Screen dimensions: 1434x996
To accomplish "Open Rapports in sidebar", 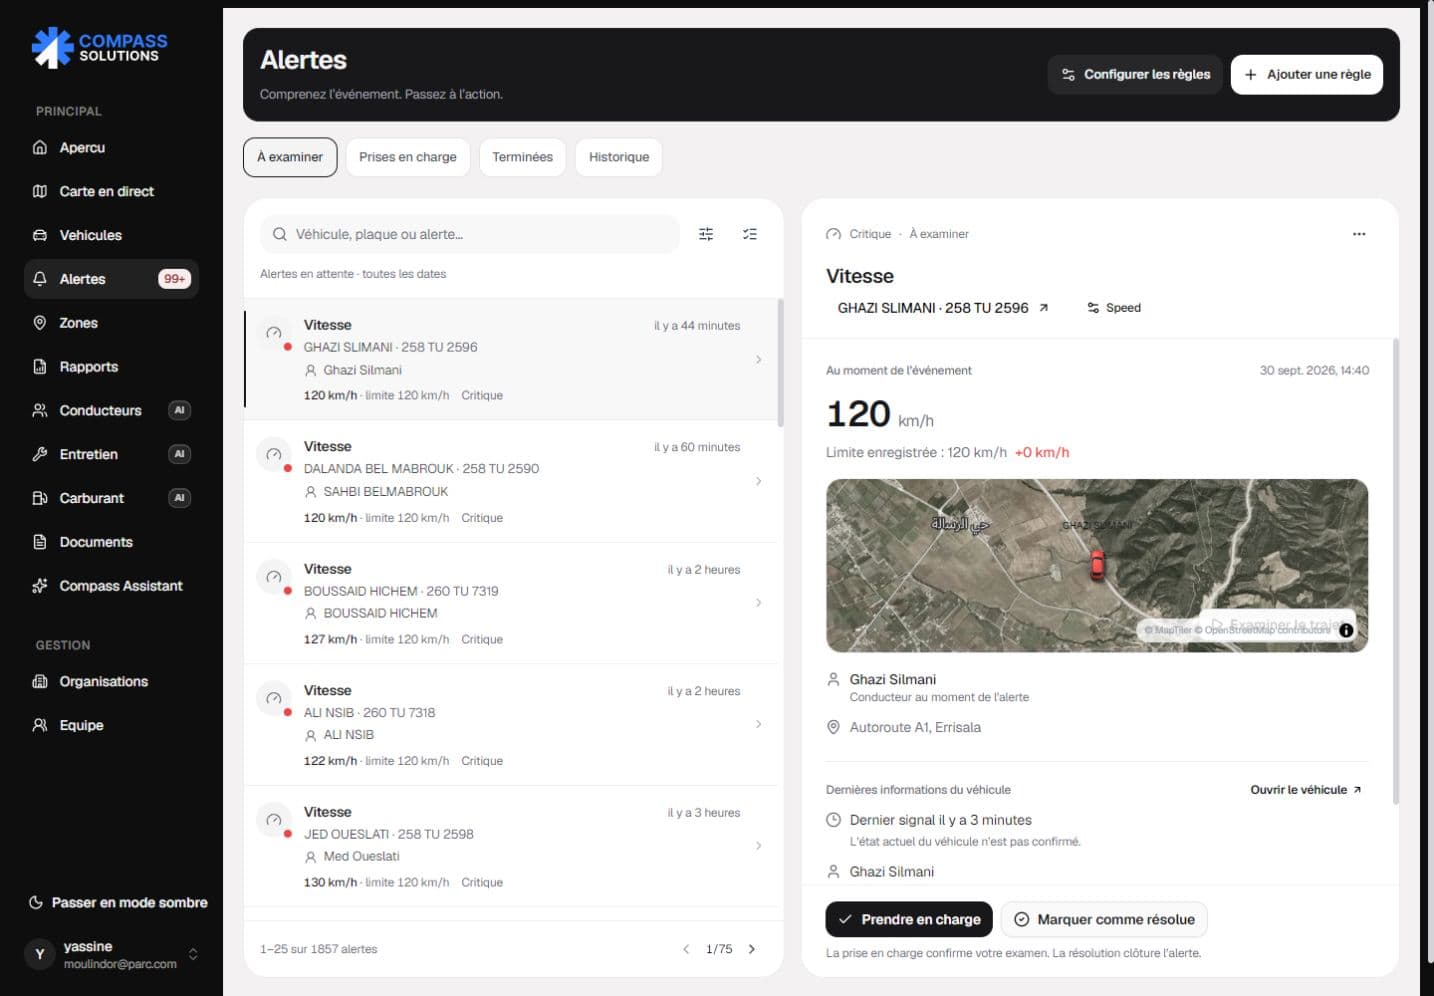I will 111,367.
